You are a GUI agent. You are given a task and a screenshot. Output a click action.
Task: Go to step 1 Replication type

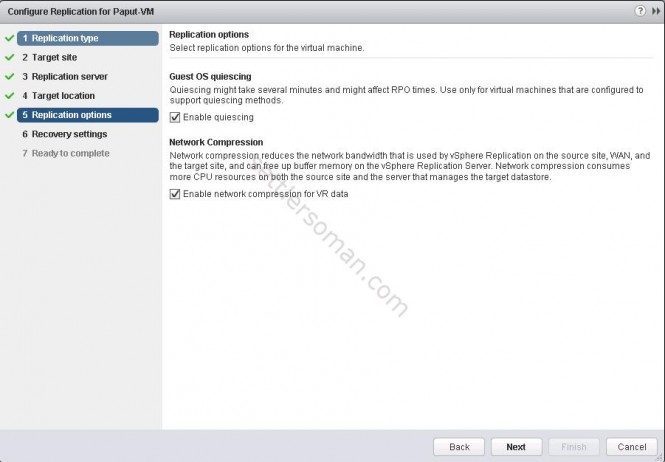coord(66,38)
